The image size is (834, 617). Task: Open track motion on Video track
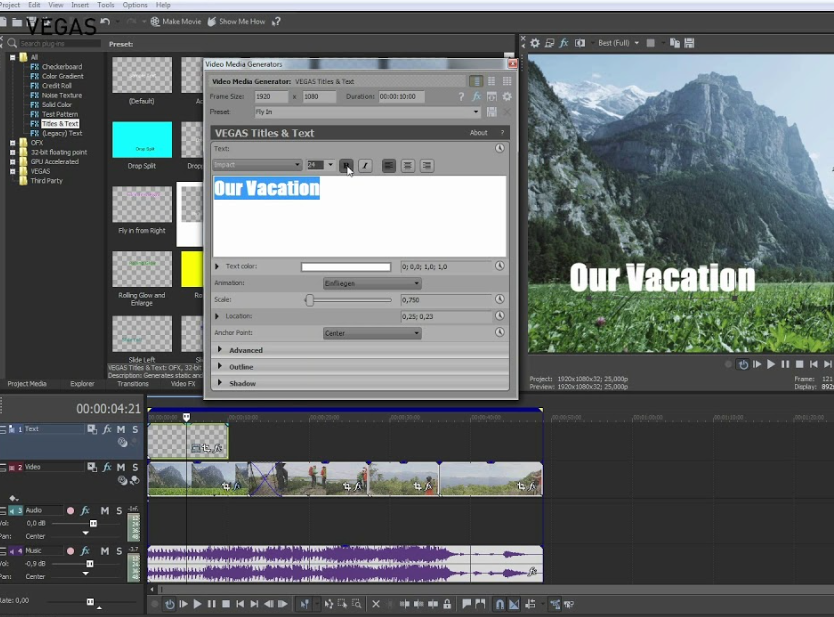point(91,467)
